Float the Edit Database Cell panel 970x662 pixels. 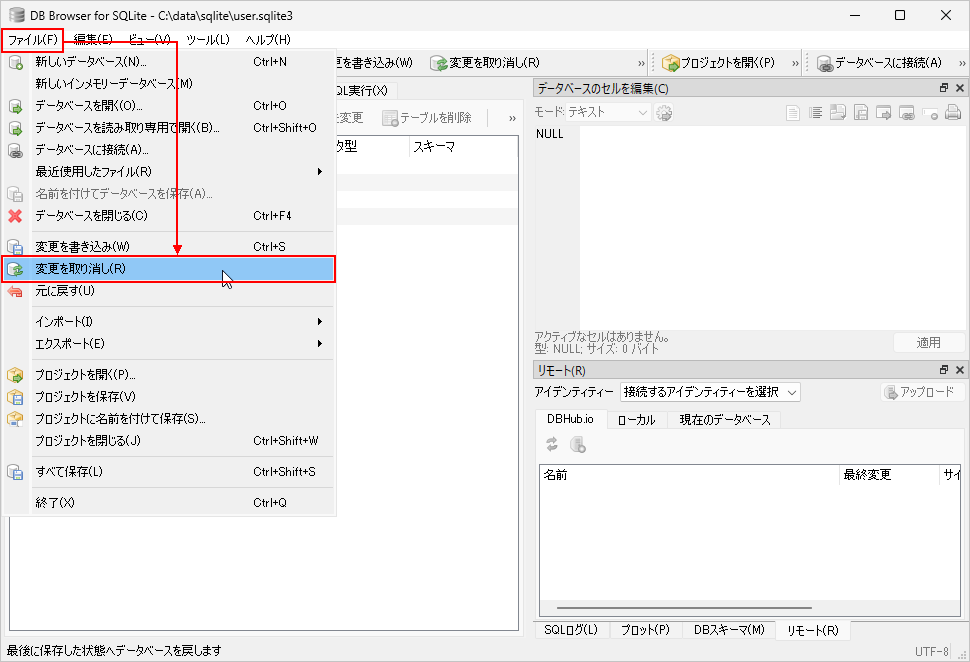point(943,89)
